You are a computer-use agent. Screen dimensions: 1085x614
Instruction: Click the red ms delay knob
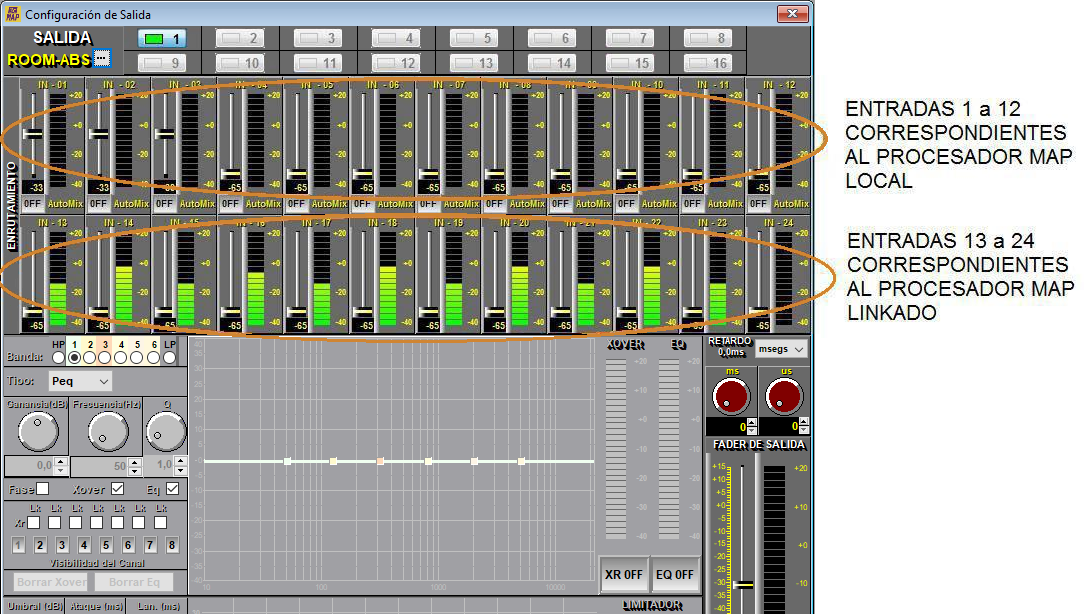click(x=731, y=396)
